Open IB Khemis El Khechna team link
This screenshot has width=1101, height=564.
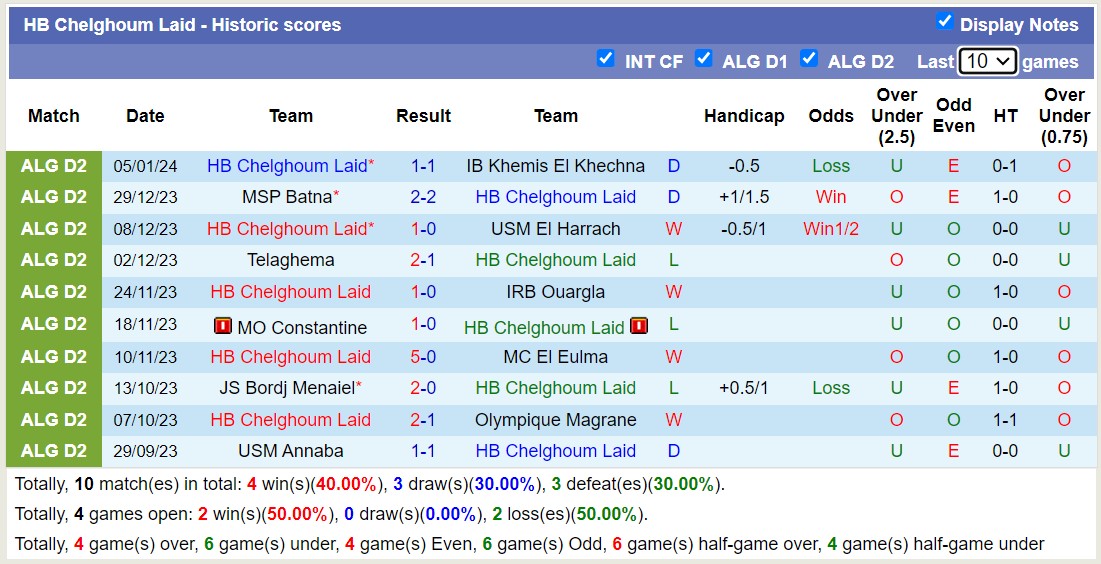(x=555, y=166)
